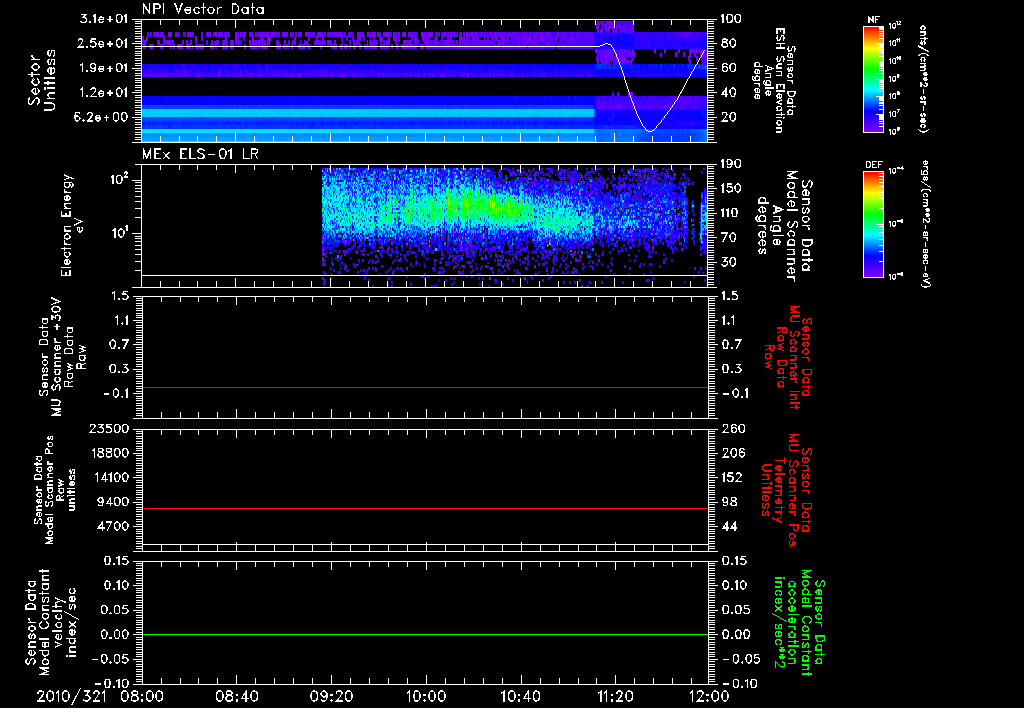Viewport: 1024px width, 708px height.
Task: Click the 'Sector Unitless' axis label
Action: pos(42,80)
